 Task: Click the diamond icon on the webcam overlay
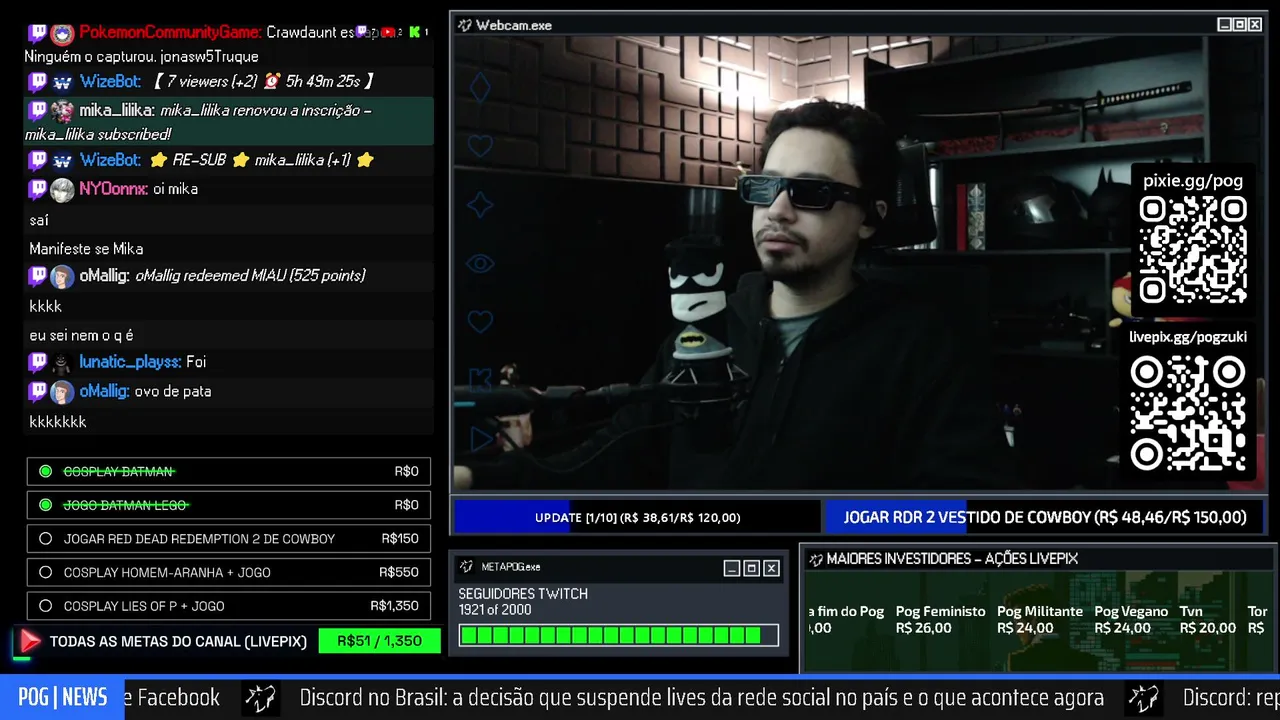coord(481,88)
